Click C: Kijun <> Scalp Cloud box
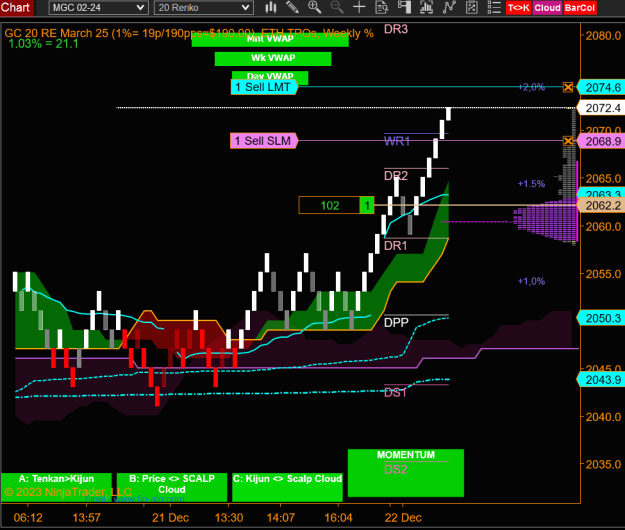This screenshot has height=530, width=625. [287, 487]
